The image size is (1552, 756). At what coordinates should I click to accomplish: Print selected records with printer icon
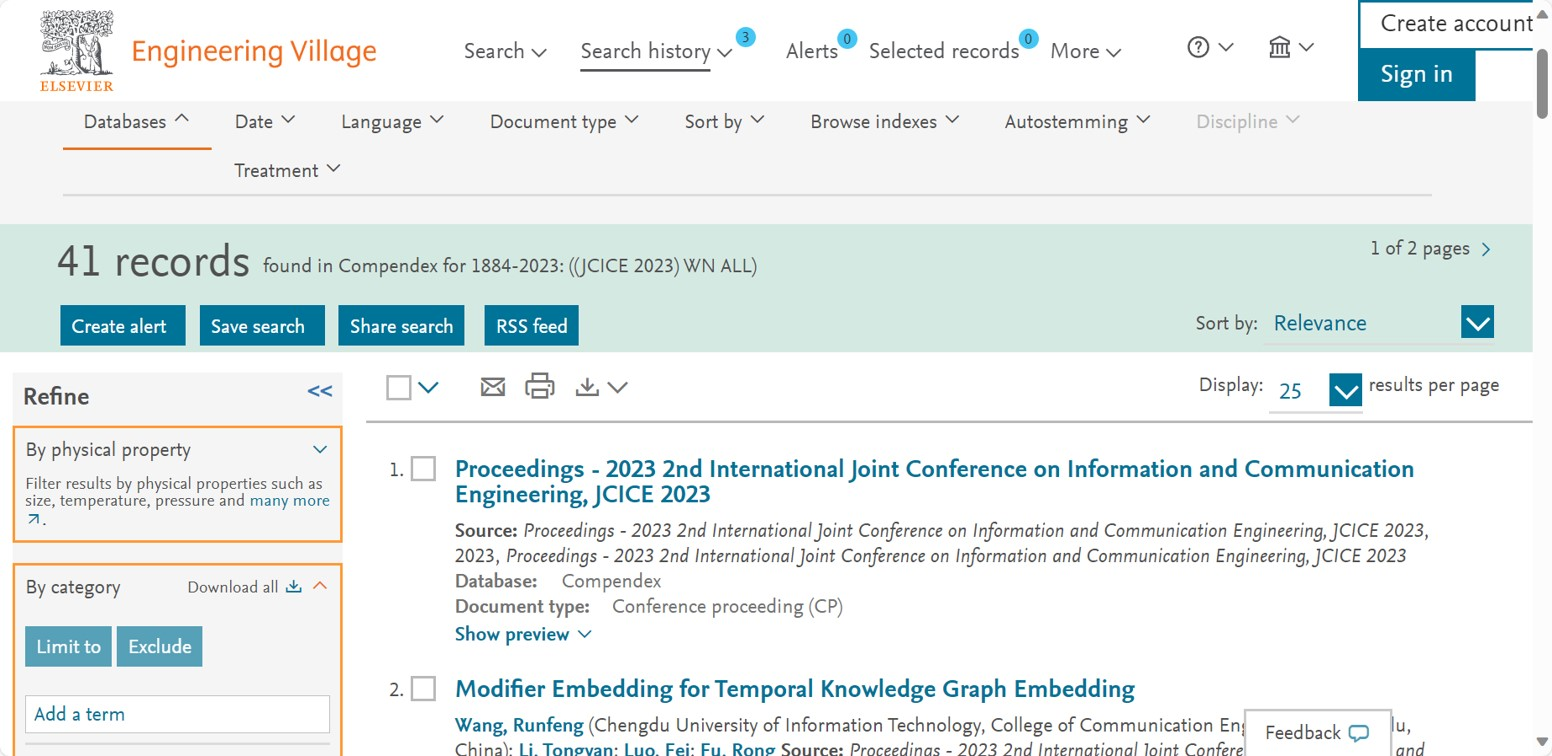pos(540,386)
